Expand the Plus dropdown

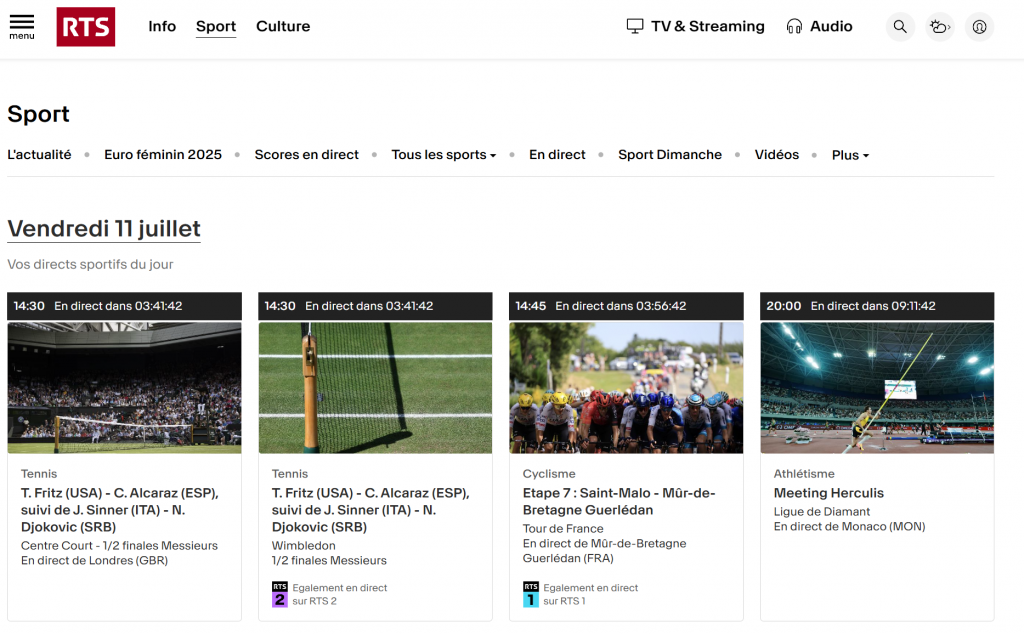pos(850,155)
